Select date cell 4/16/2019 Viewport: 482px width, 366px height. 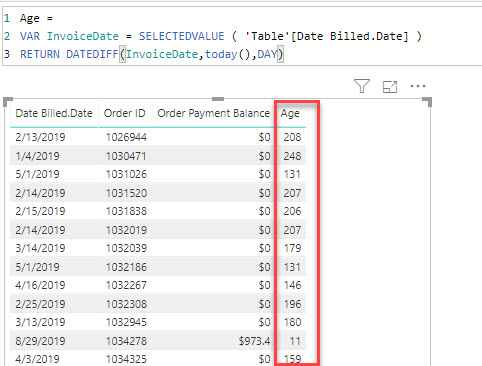coord(40,285)
